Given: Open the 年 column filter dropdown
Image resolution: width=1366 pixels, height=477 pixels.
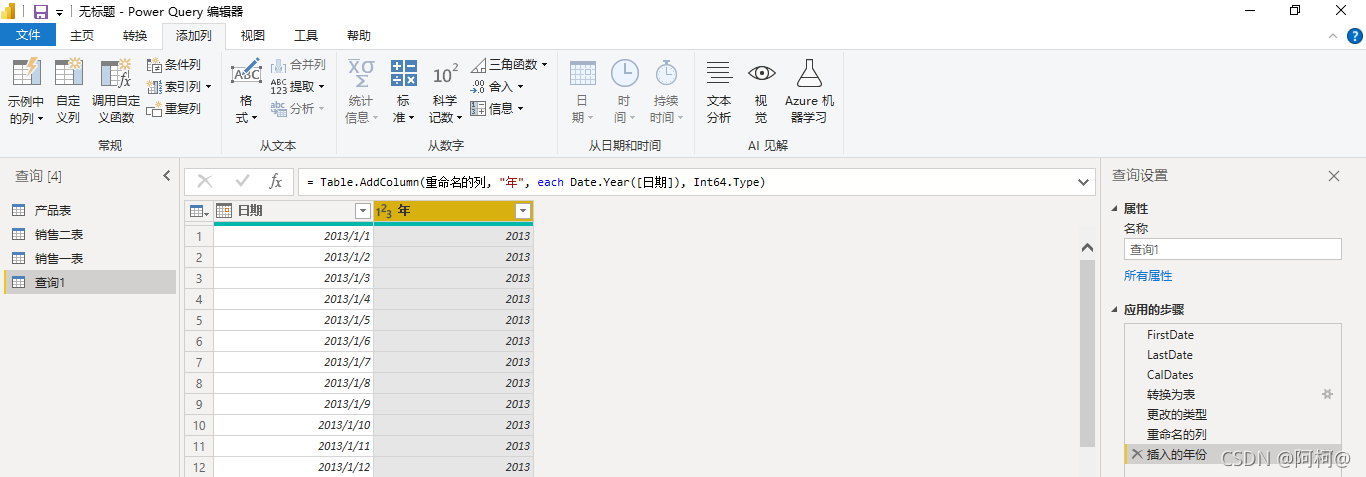Looking at the screenshot, I should [522, 211].
